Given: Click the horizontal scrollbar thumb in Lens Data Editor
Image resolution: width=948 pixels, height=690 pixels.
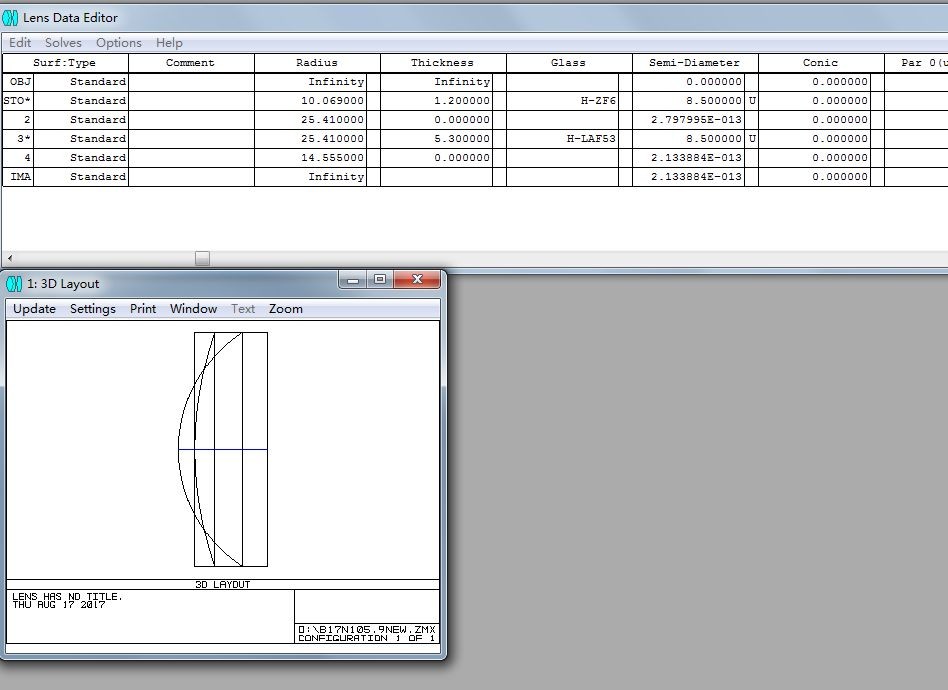Looking at the screenshot, I should pyautogui.click(x=203, y=258).
